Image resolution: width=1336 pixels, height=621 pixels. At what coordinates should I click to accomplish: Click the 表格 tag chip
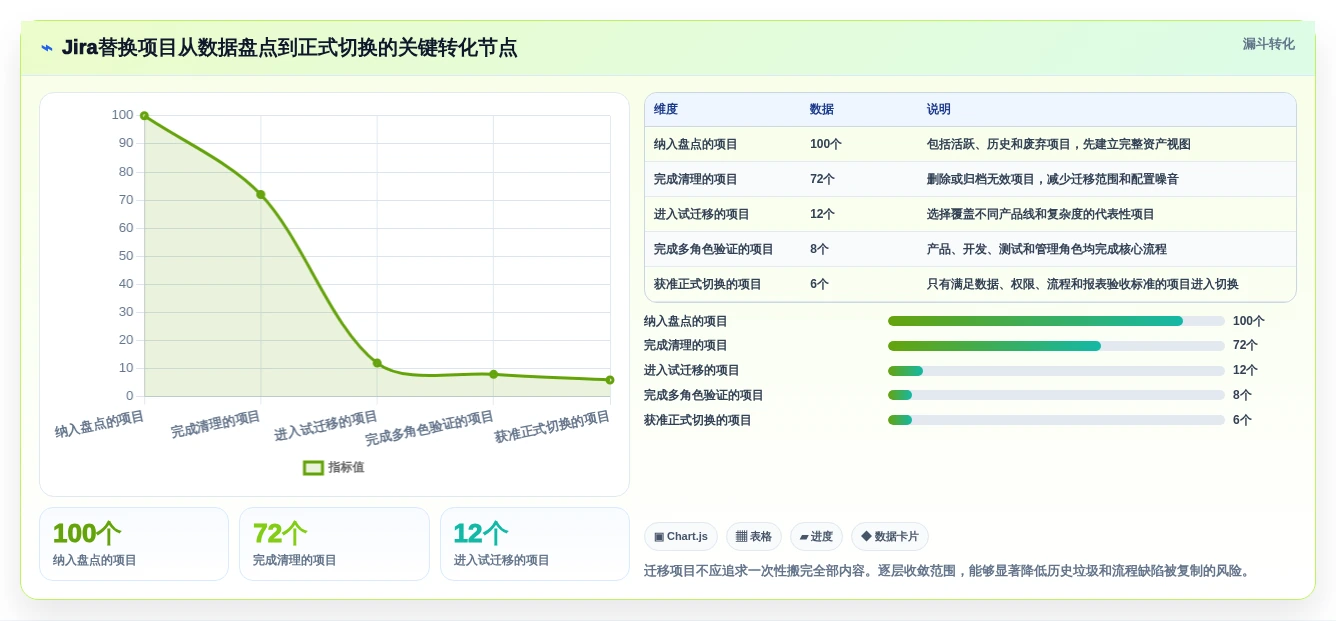[x=754, y=537]
